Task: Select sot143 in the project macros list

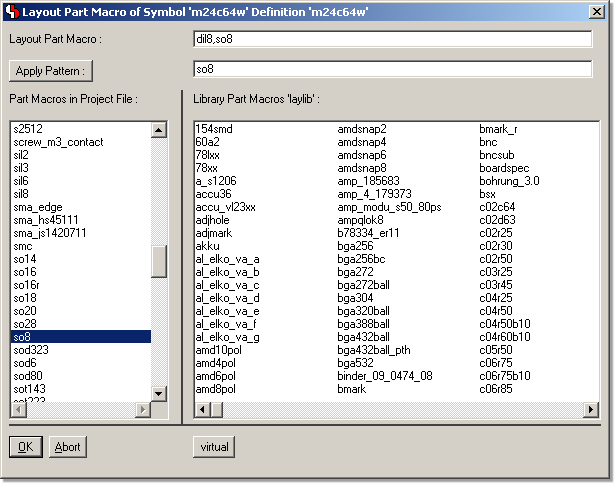Action: point(29,389)
